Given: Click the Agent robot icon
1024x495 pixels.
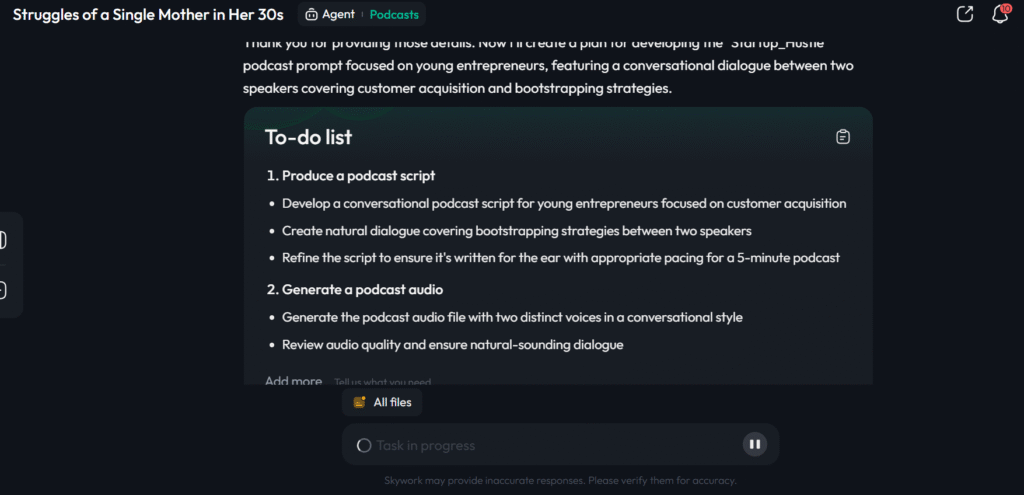Looking at the screenshot, I should [312, 15].
